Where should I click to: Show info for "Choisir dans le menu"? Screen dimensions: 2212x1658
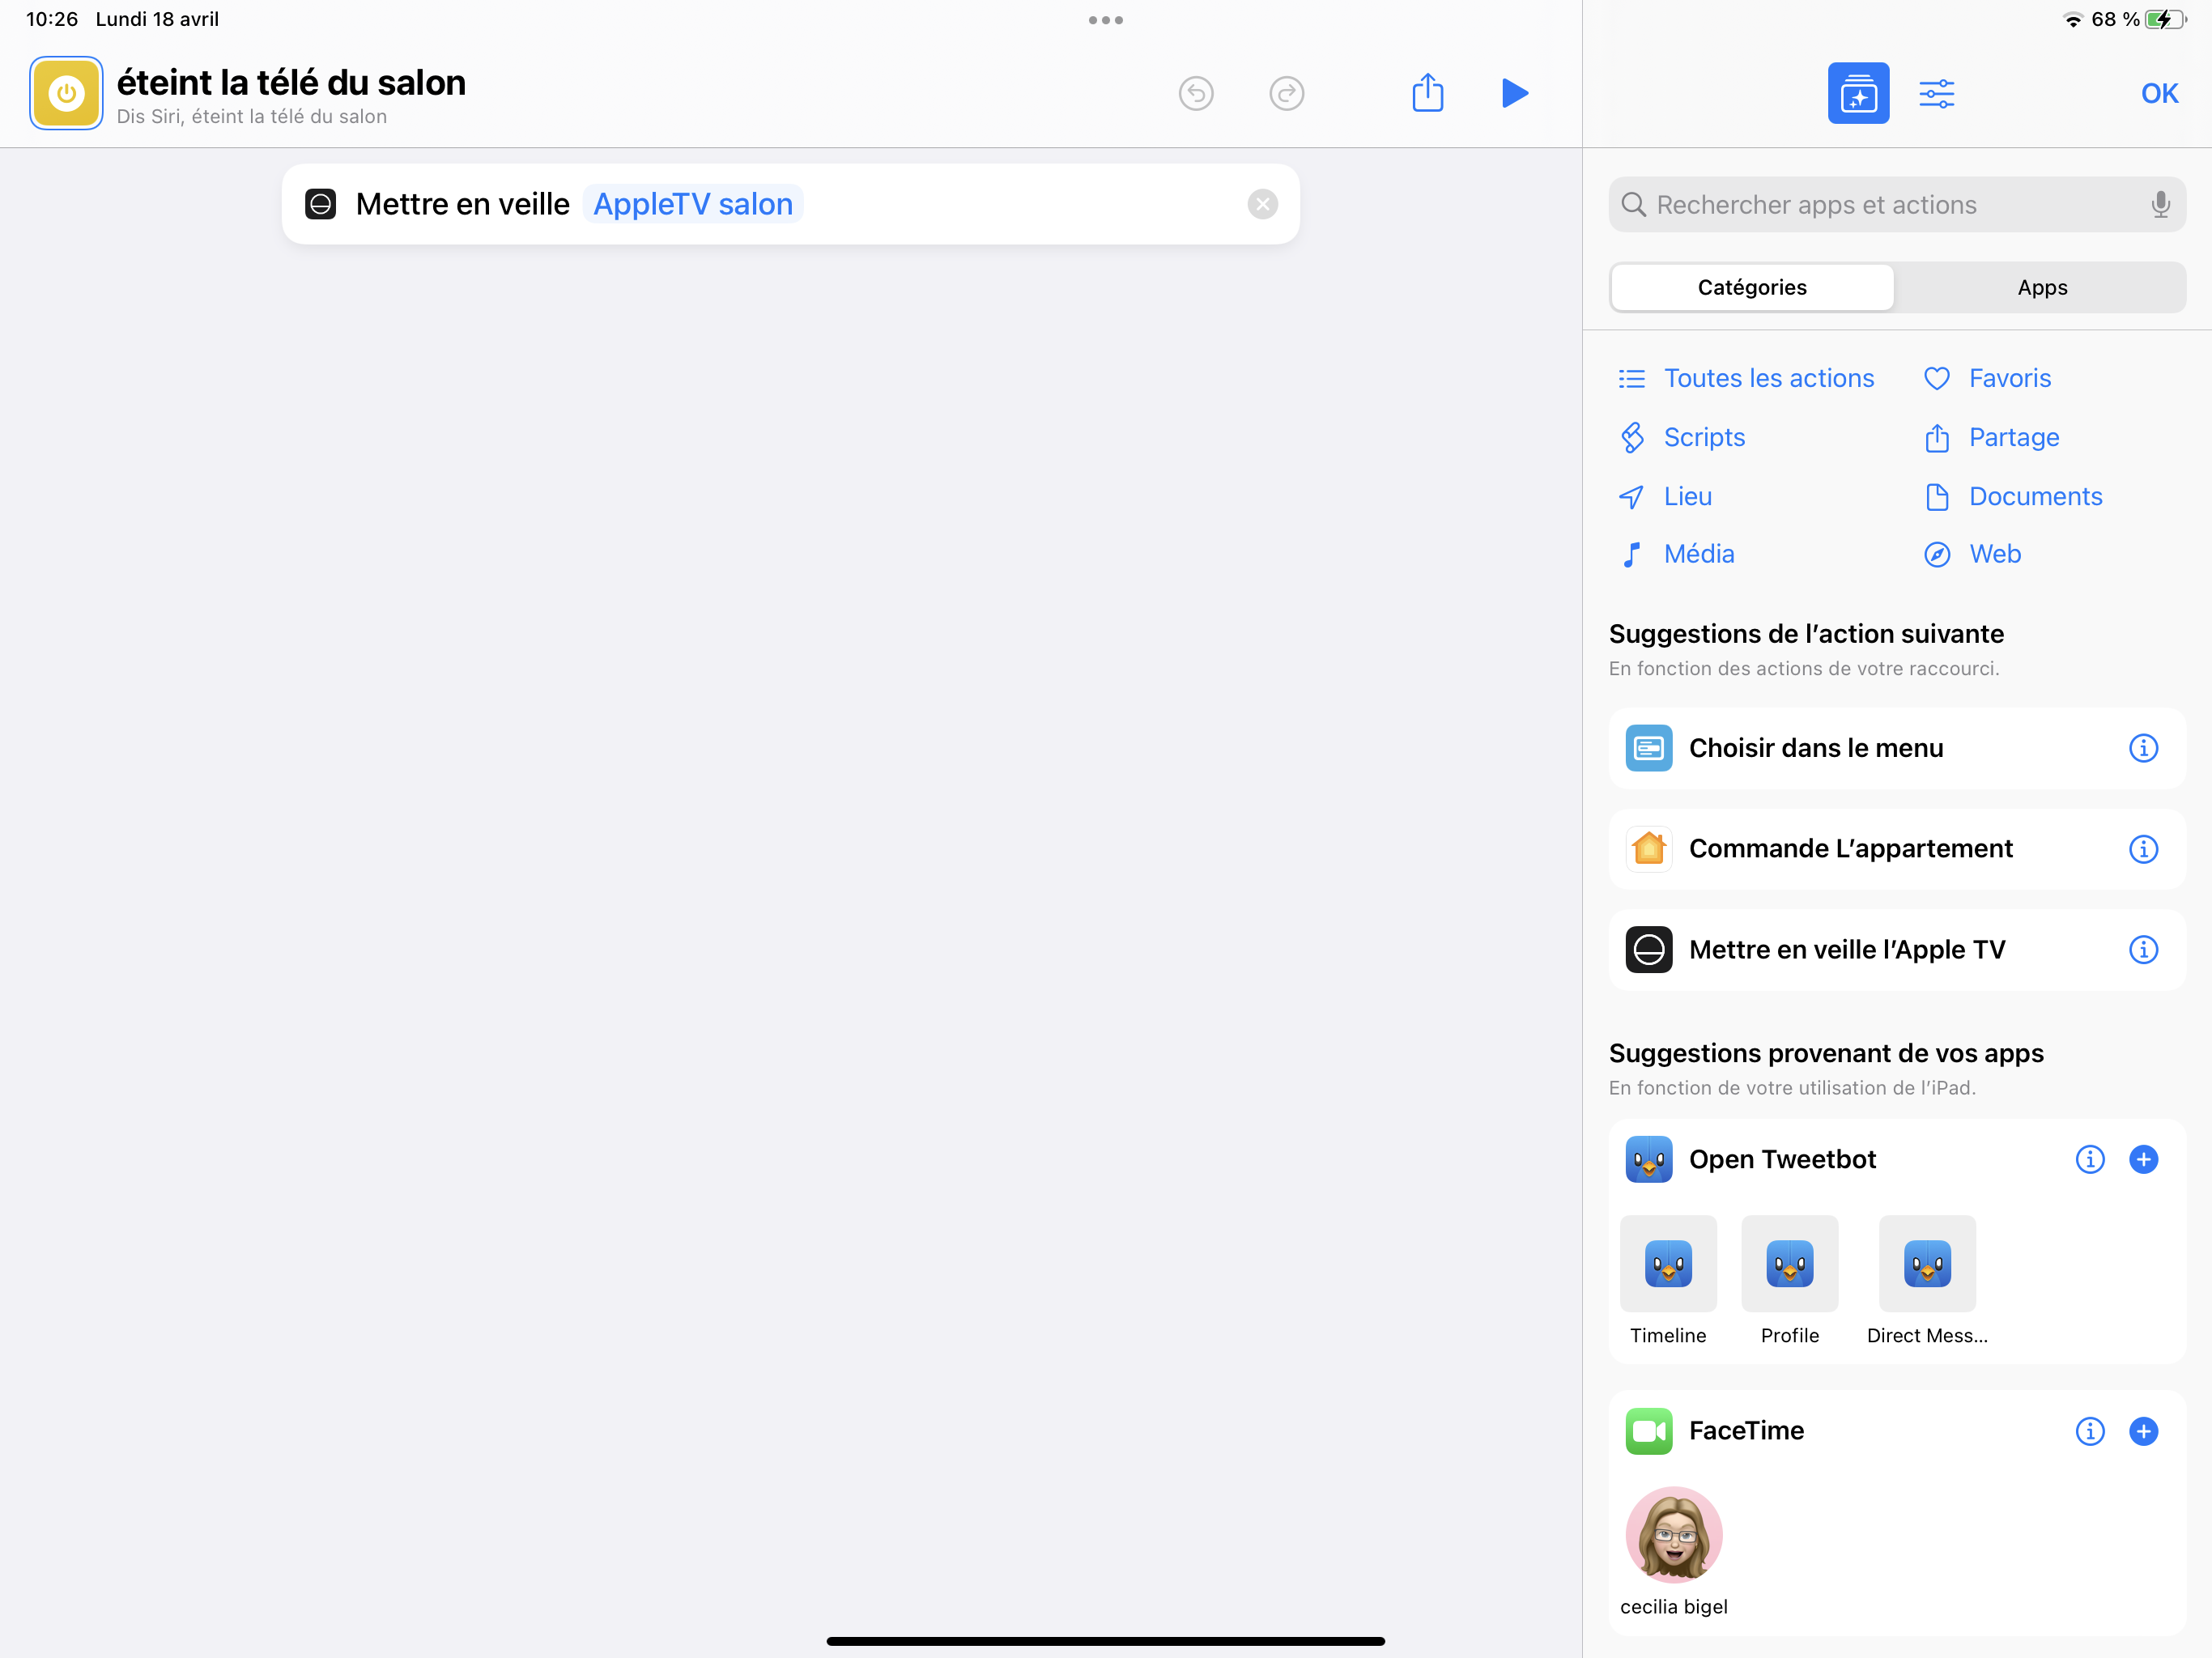2144,748
